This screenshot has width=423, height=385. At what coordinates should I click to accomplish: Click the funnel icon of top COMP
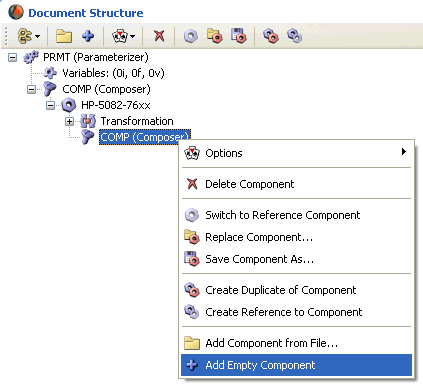[50, 89]
